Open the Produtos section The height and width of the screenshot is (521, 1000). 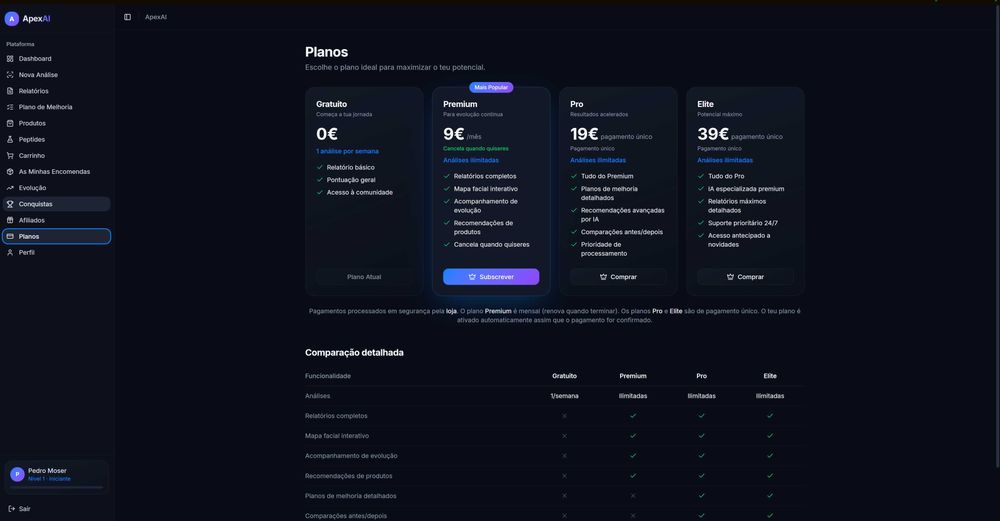click(x=56, y=123)
